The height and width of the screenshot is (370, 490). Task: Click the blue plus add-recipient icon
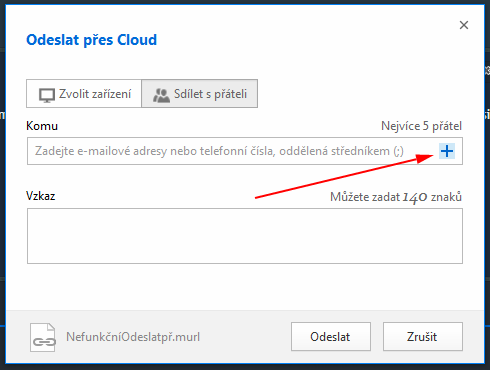tap(447, 151)
